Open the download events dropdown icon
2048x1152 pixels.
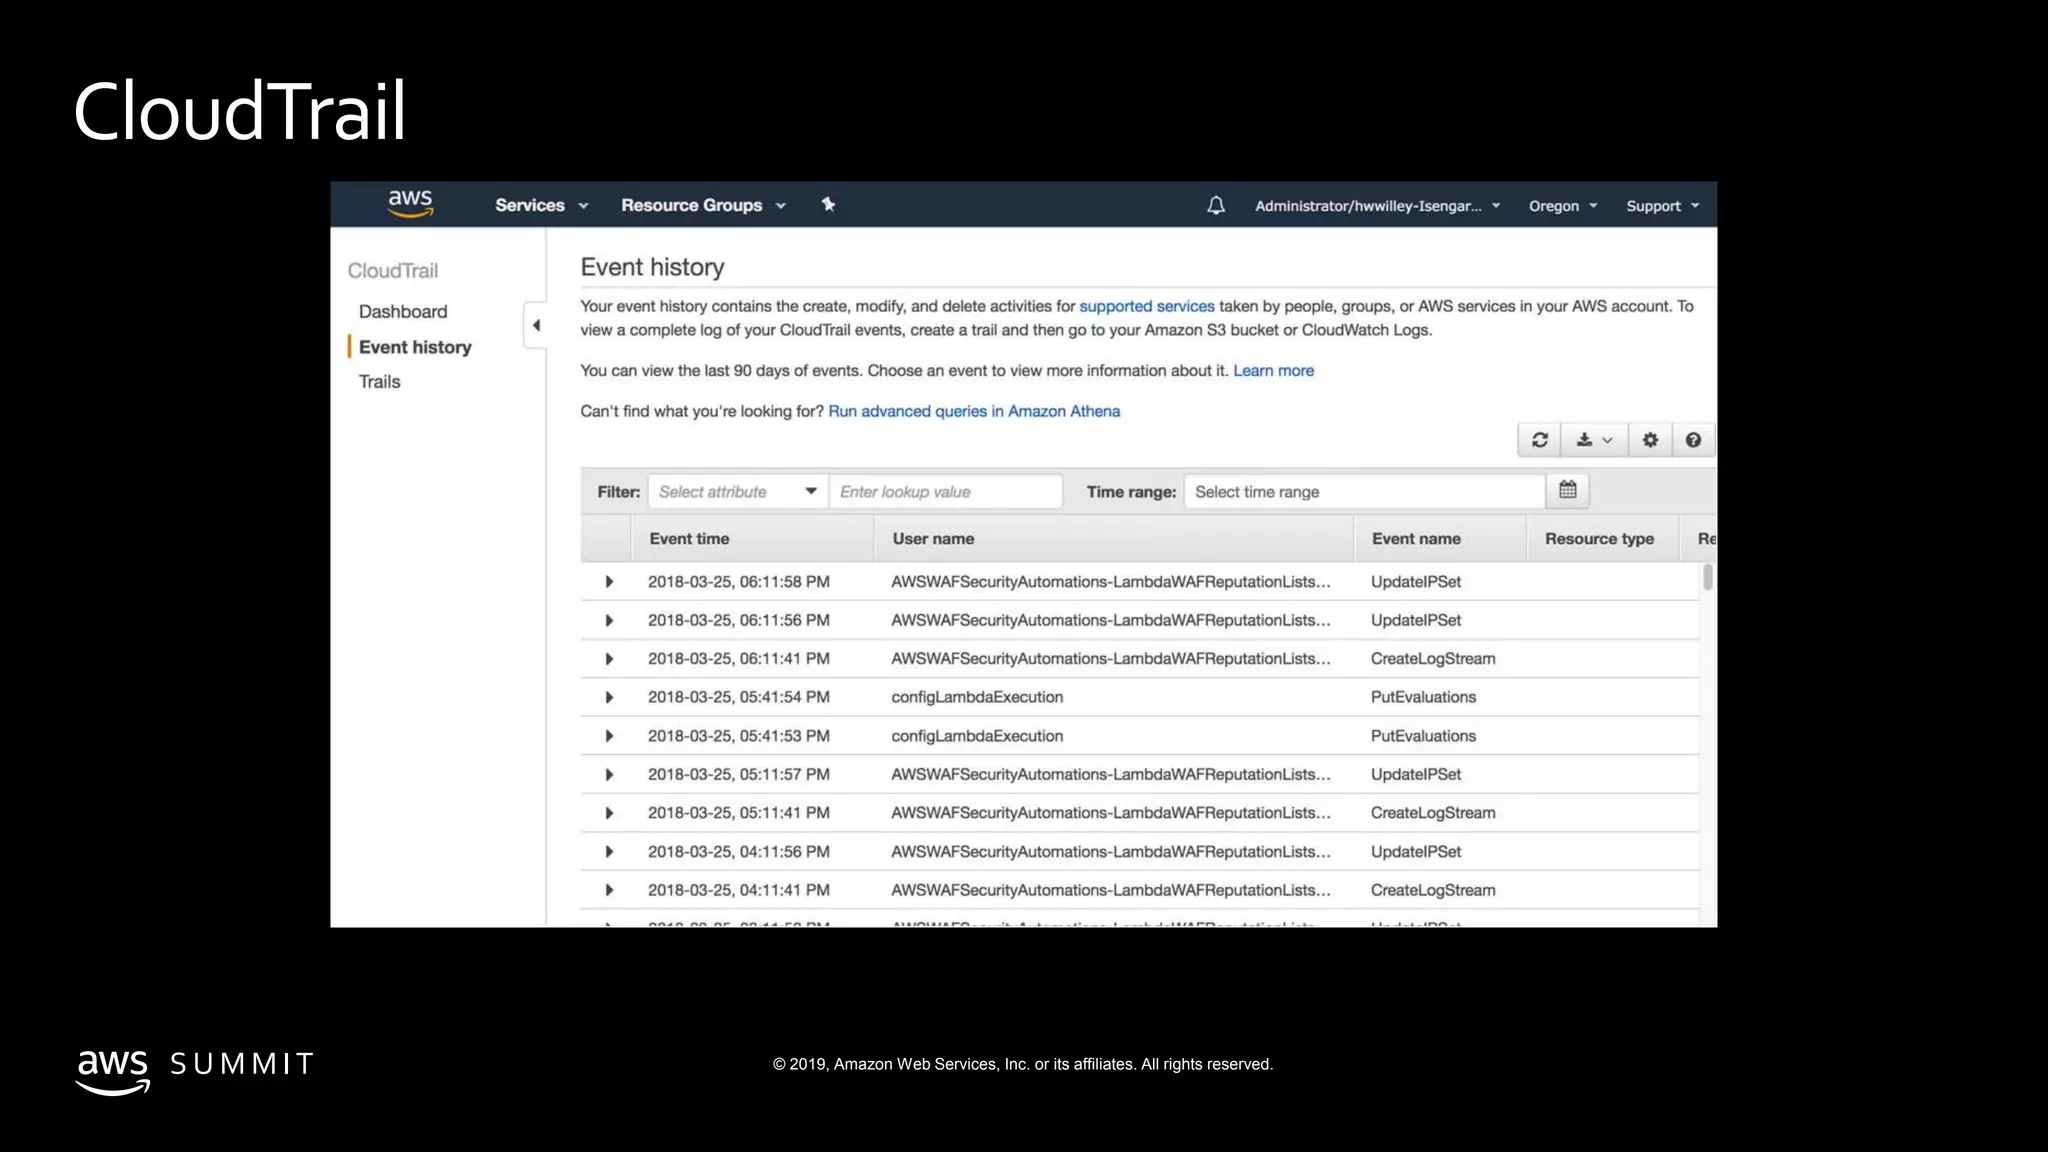[1594, 440]
